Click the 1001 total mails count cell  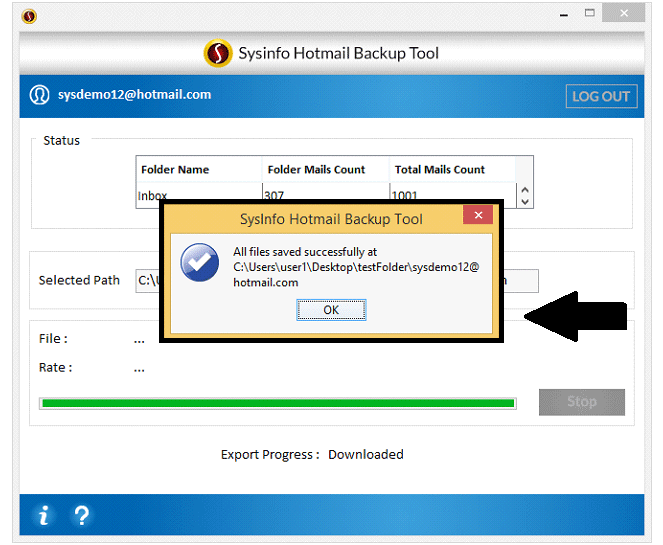tap(452, 195)
